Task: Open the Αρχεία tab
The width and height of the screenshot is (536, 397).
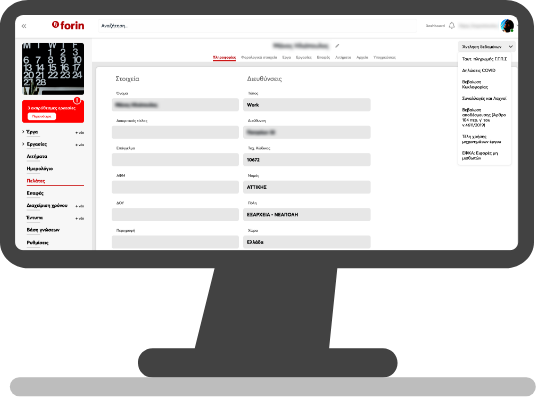Action: [x=362, y=57]
